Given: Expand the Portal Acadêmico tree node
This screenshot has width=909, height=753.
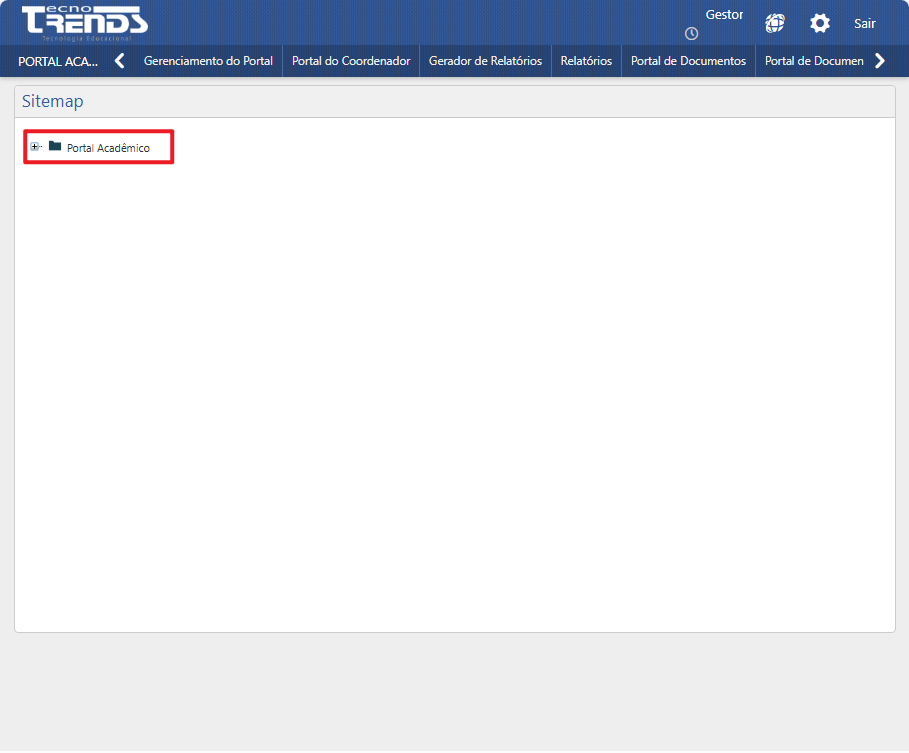Looking at the screenshot, I should tap(35, 146).
